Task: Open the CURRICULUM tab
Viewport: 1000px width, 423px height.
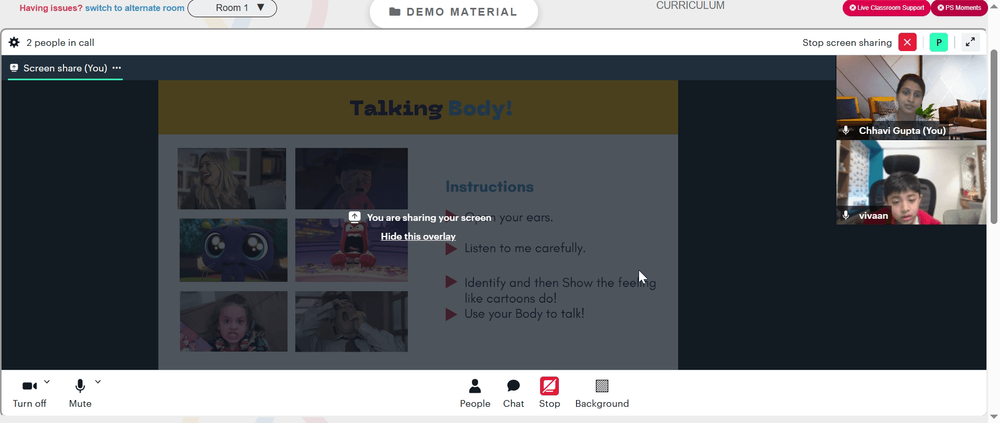Action: point(690,6)
